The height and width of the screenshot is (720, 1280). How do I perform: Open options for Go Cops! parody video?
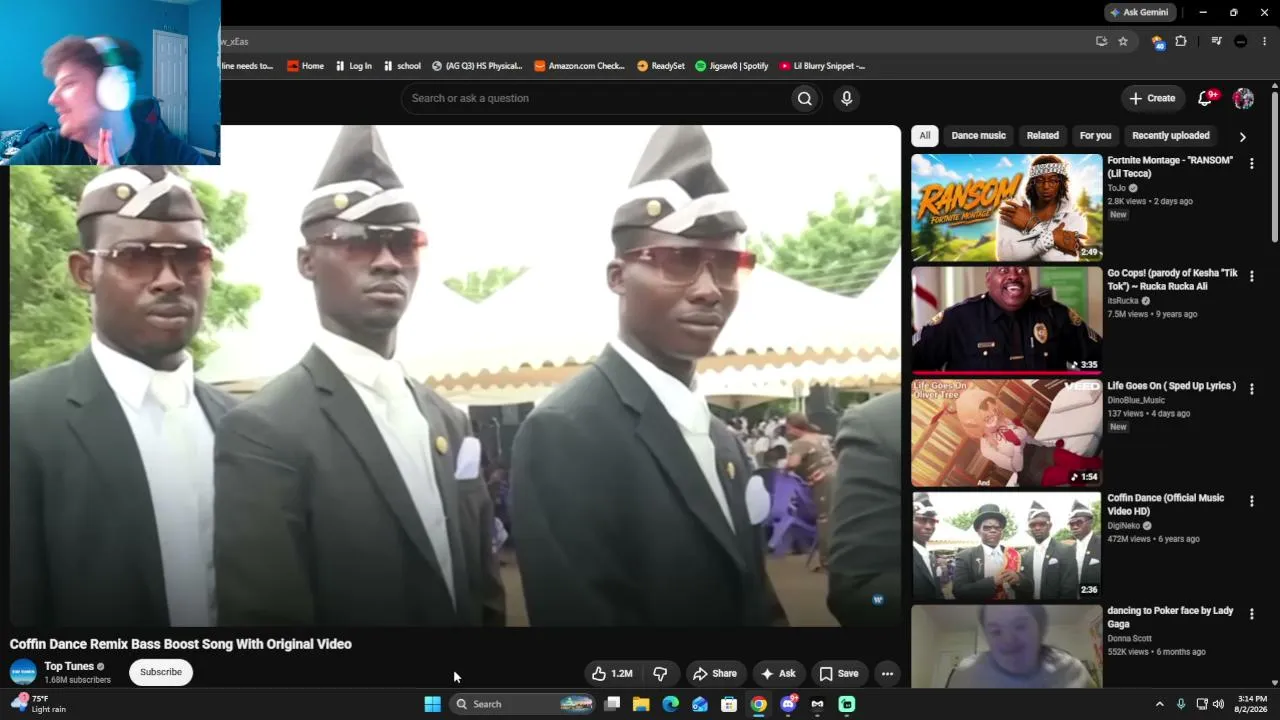pyautogui.click(x=1251, y=276)
